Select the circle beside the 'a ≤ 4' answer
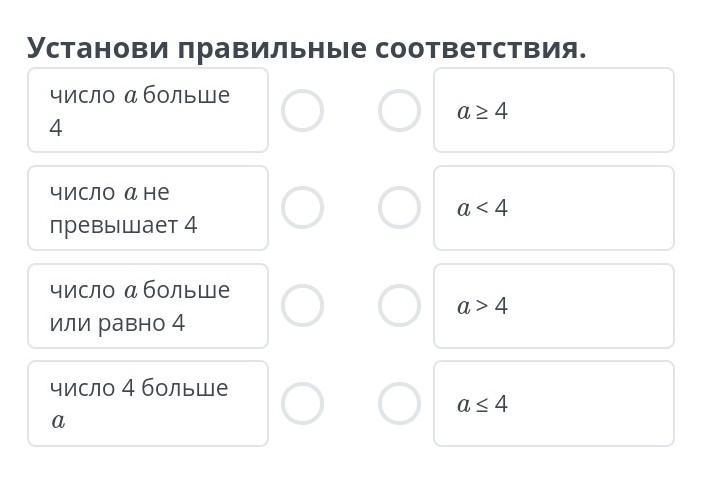 pos(399,404)
